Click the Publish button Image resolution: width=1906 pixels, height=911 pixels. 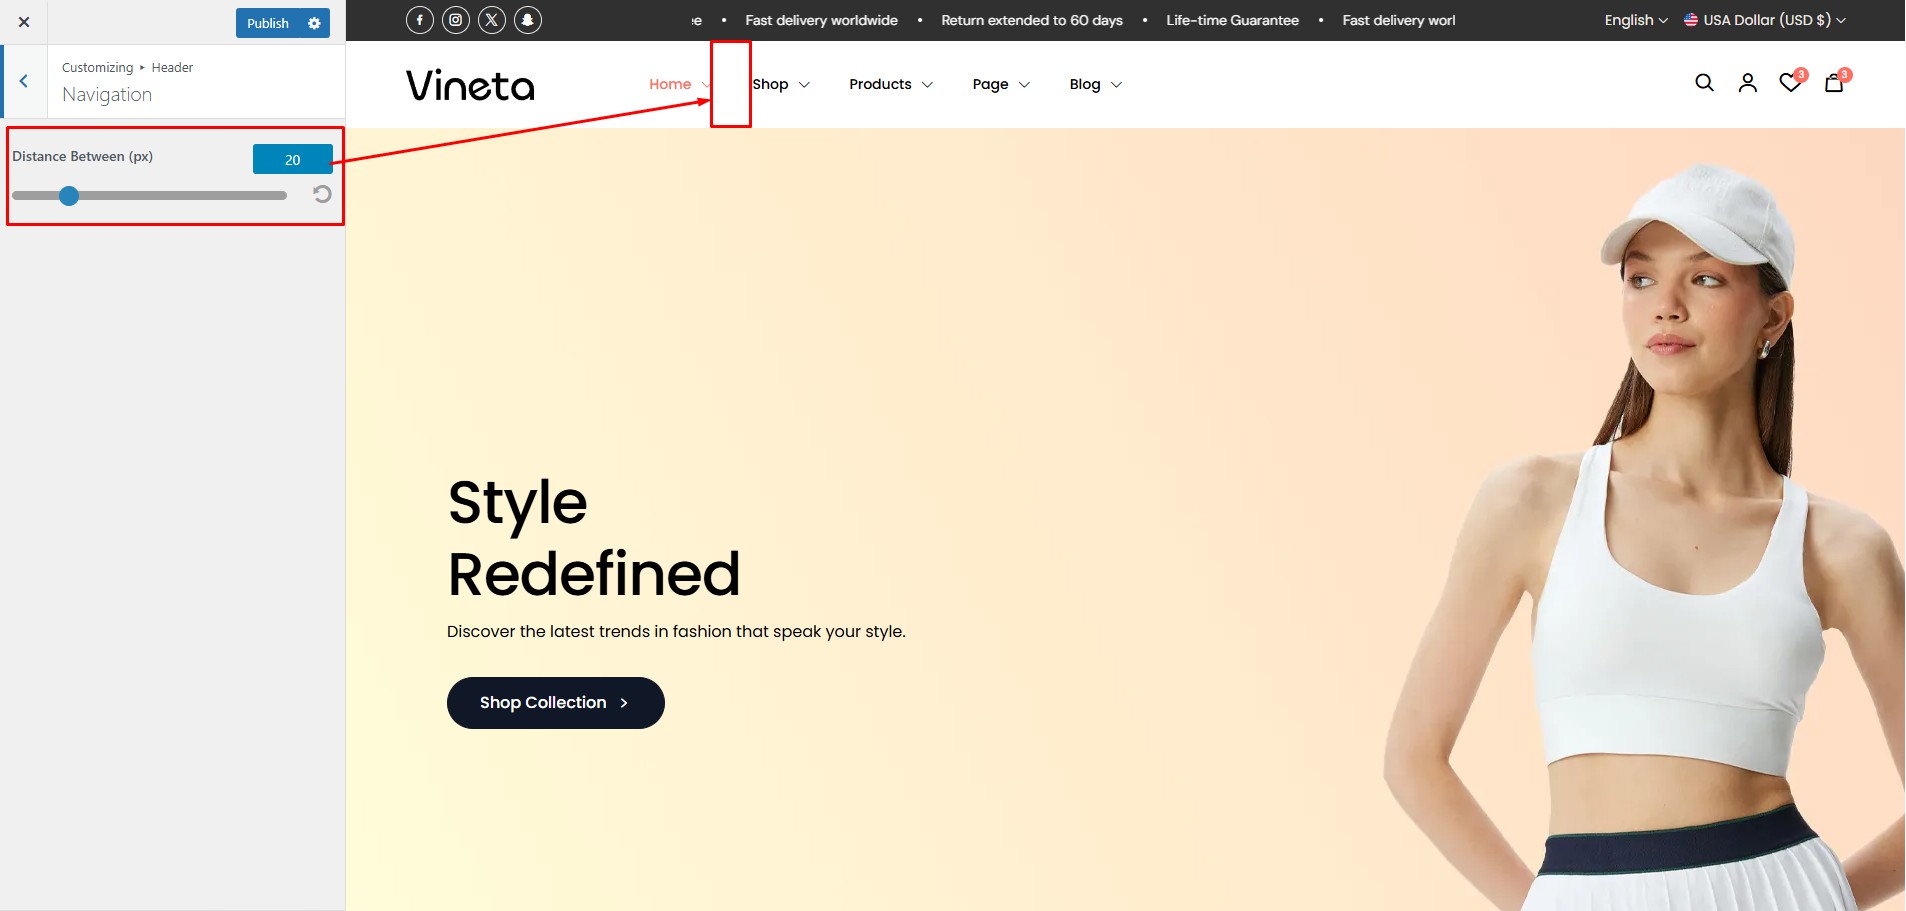(x=267, y=23)
